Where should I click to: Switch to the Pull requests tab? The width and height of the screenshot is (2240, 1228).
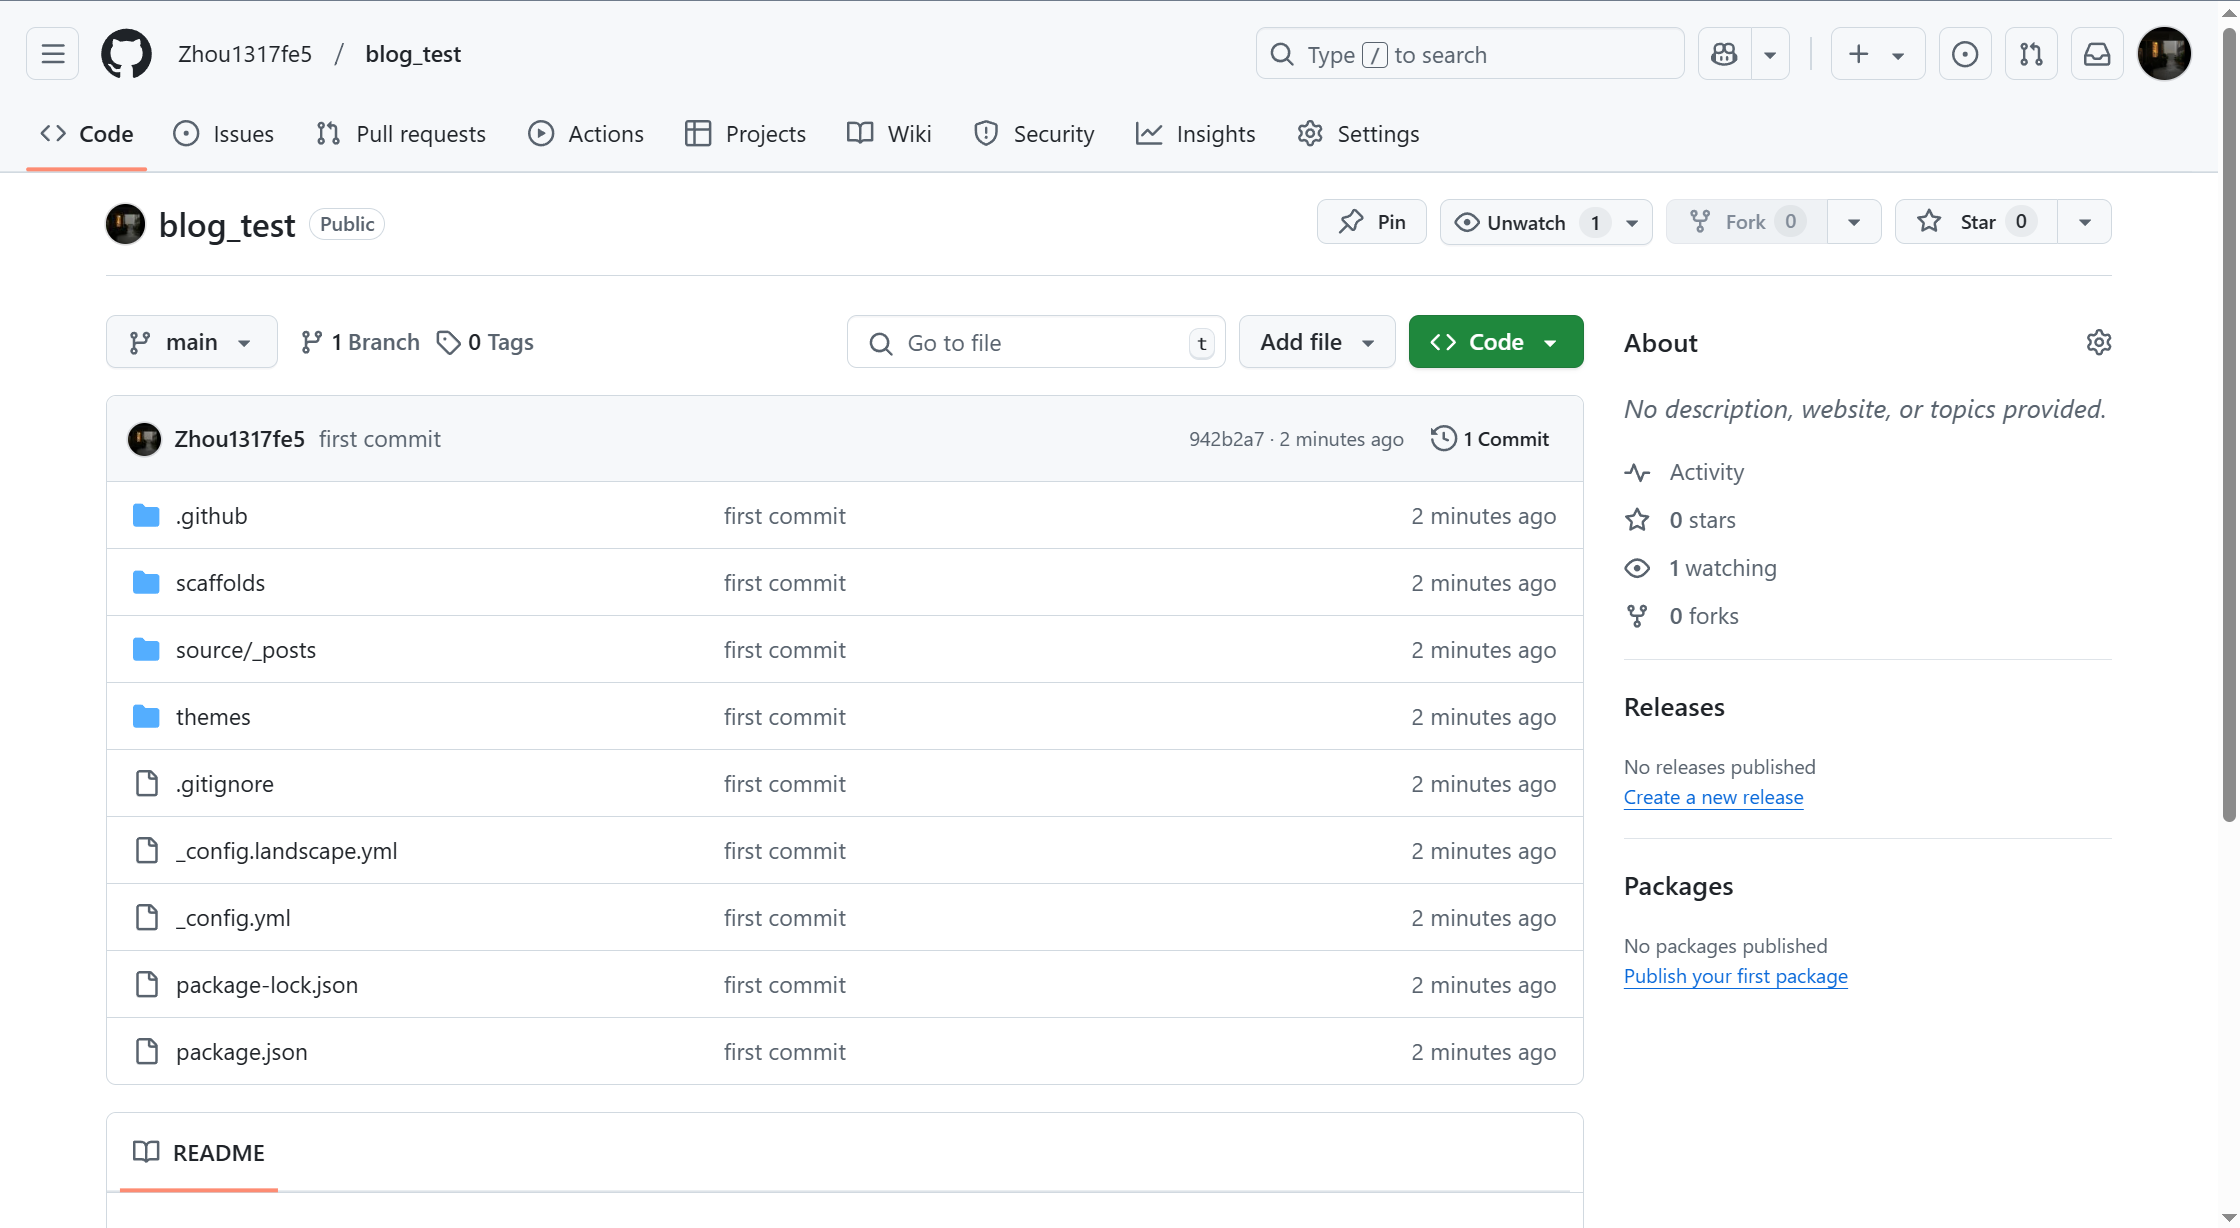point(401,134)
